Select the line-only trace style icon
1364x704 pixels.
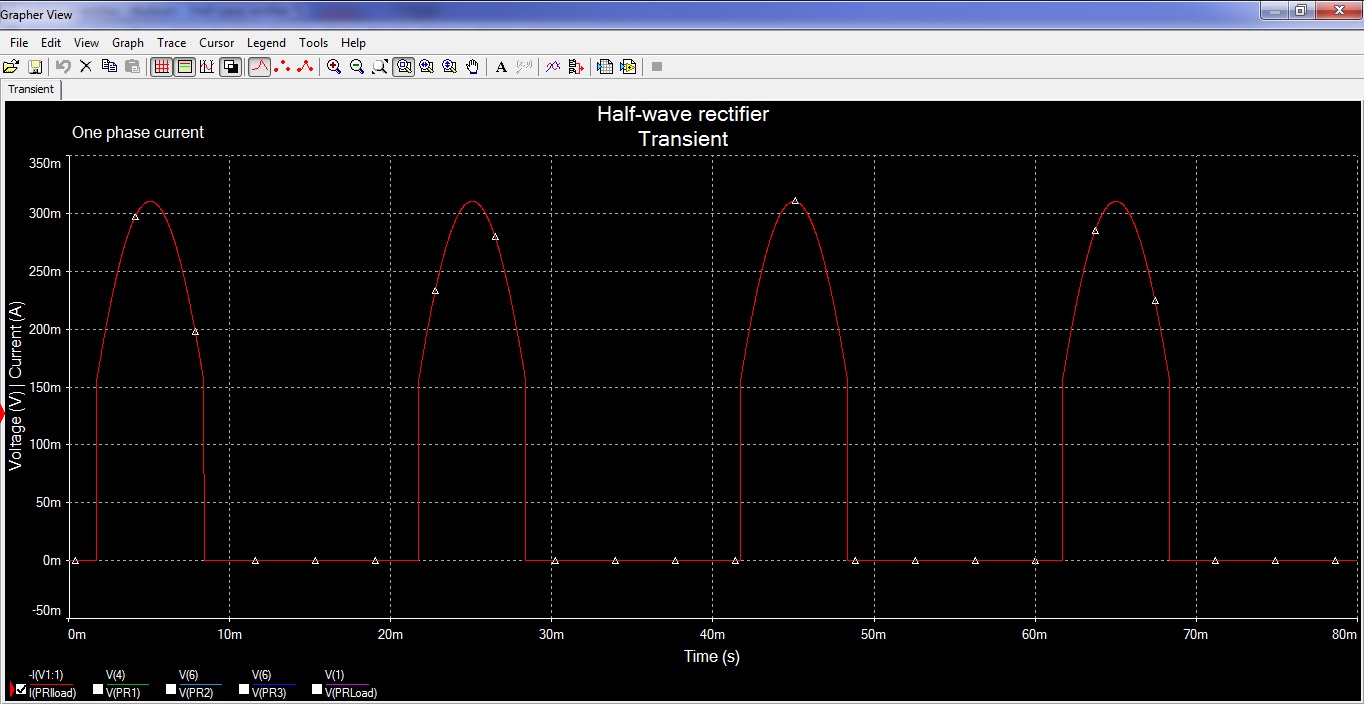258,66
